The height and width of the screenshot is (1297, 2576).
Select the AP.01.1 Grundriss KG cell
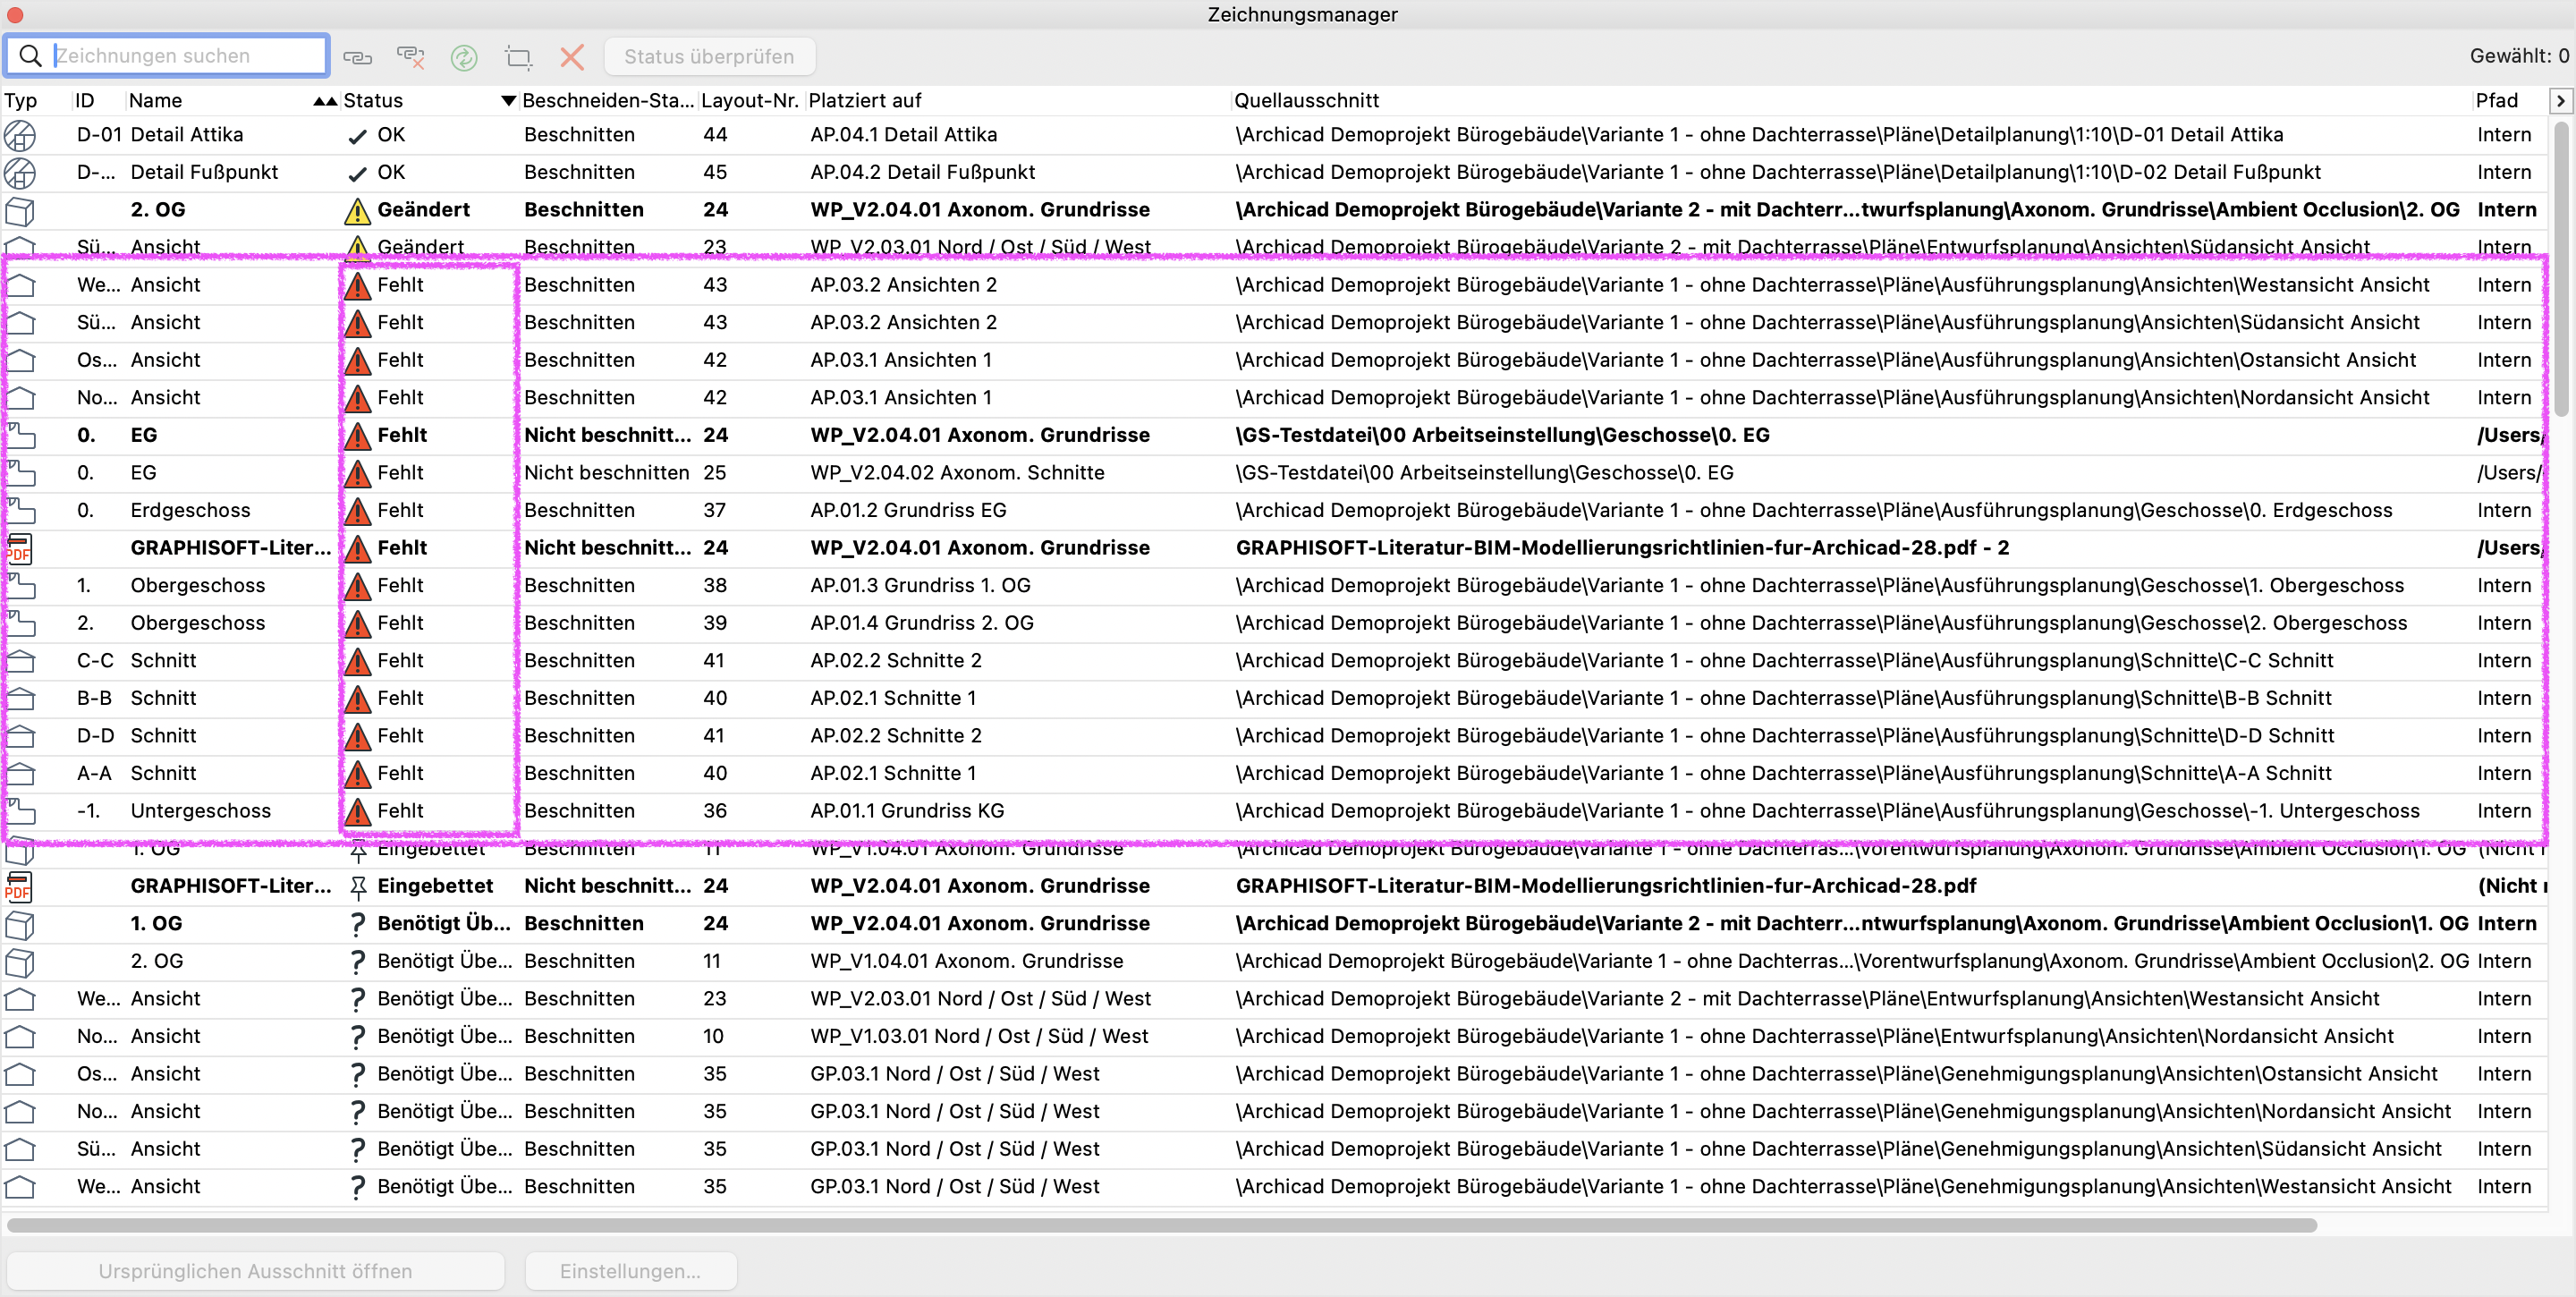click(907, 812)
